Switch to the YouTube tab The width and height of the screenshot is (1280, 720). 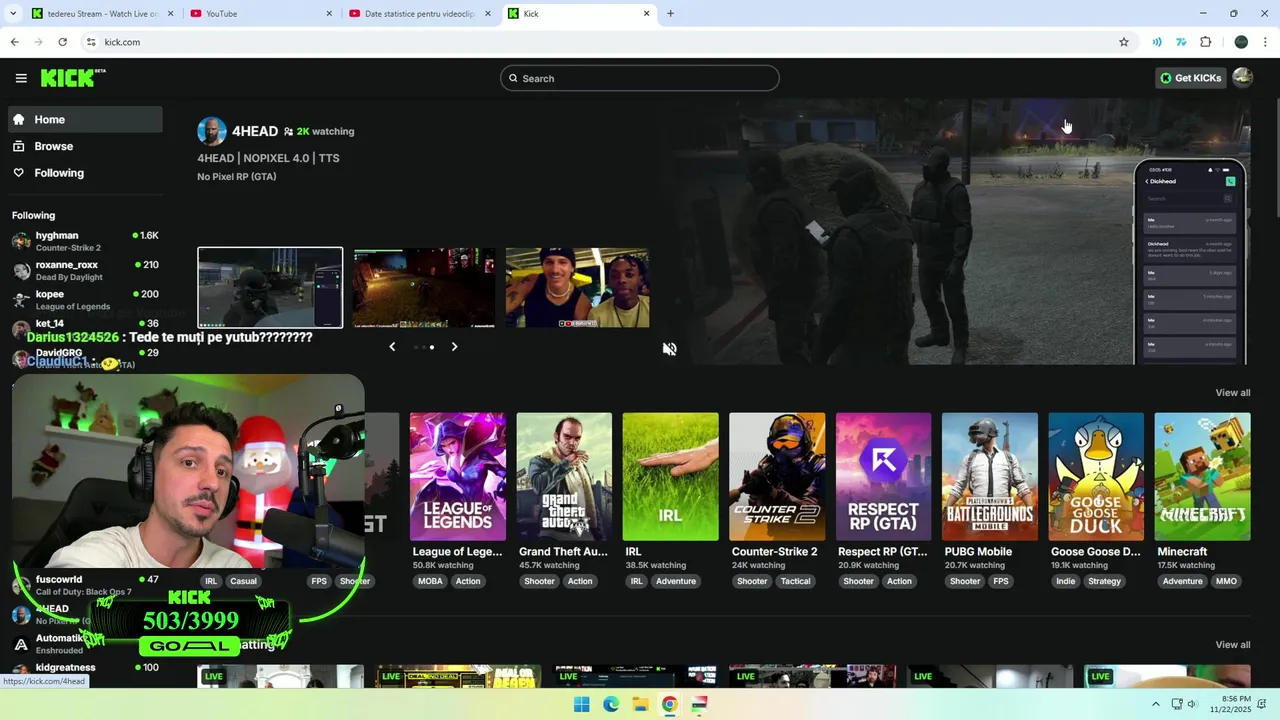pyautogui.click(x=260, y=14)
